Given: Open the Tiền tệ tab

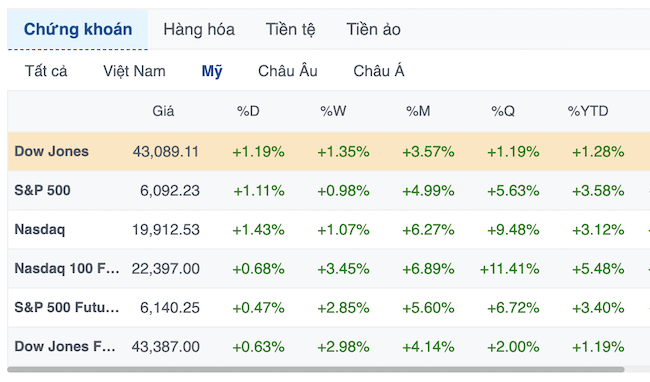Looking at the screenshot, I should pos(290,29).
